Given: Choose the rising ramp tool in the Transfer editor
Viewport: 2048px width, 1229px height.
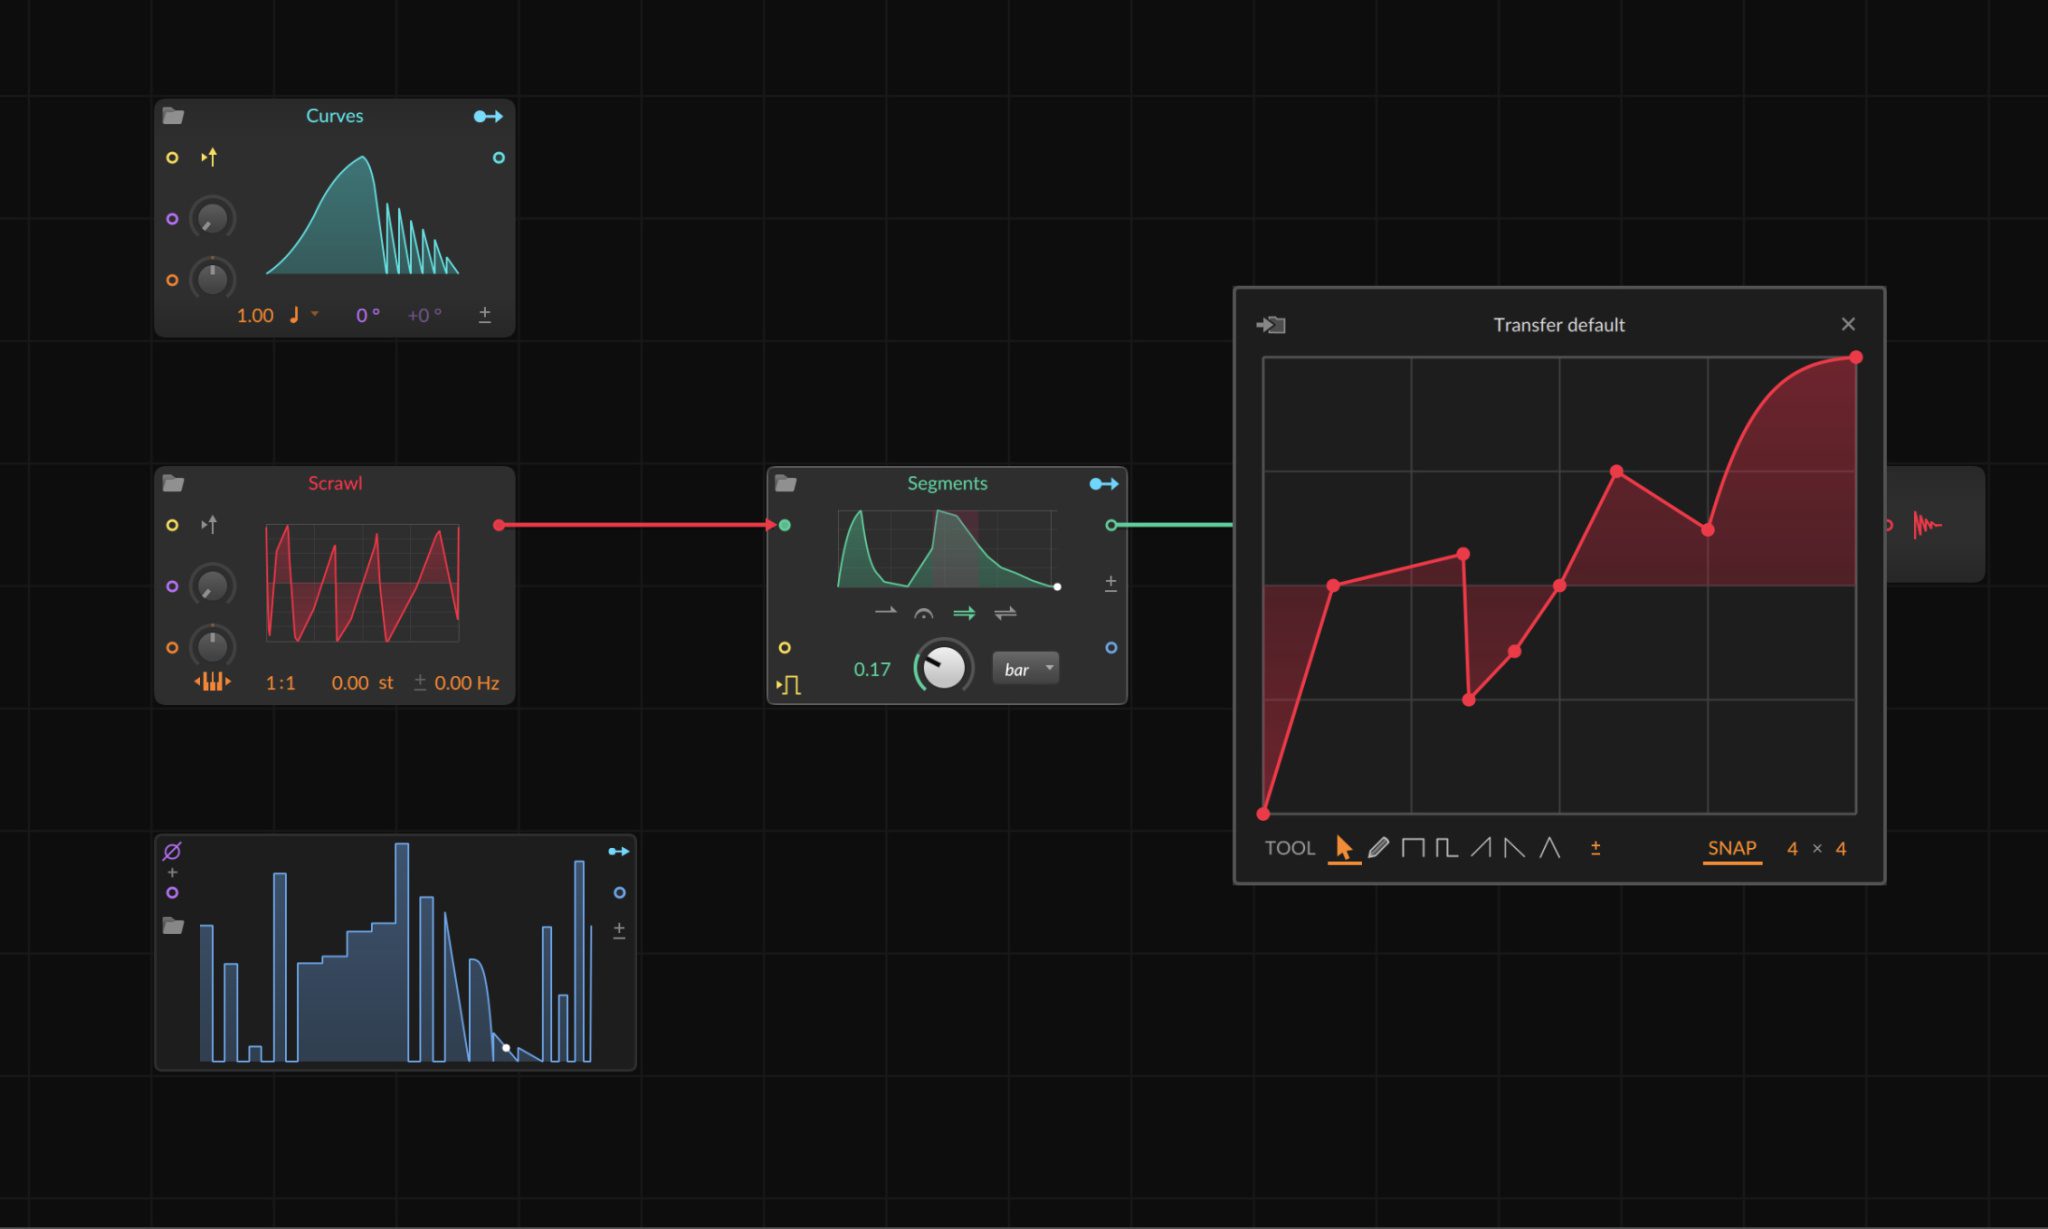Looking at the screenshot, I should point(1482,847).
